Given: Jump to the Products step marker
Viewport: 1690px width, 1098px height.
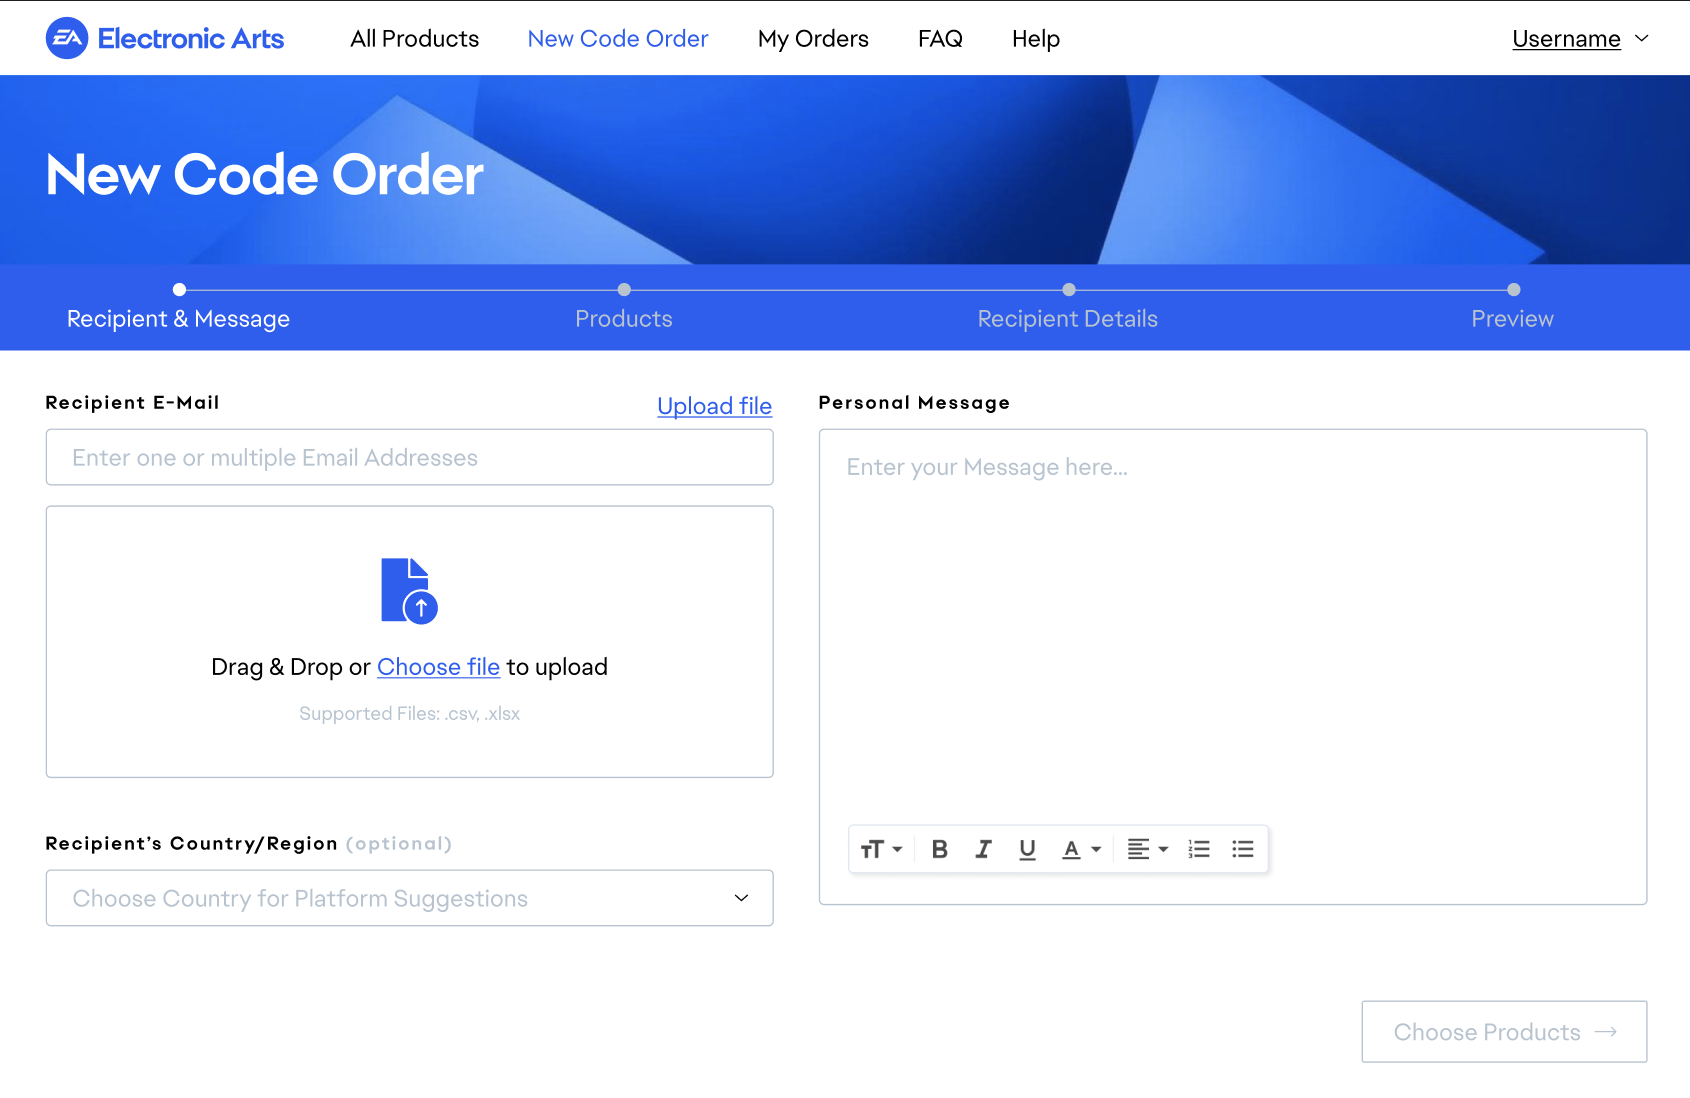Looking at the screenshot, I should (624, 290).
